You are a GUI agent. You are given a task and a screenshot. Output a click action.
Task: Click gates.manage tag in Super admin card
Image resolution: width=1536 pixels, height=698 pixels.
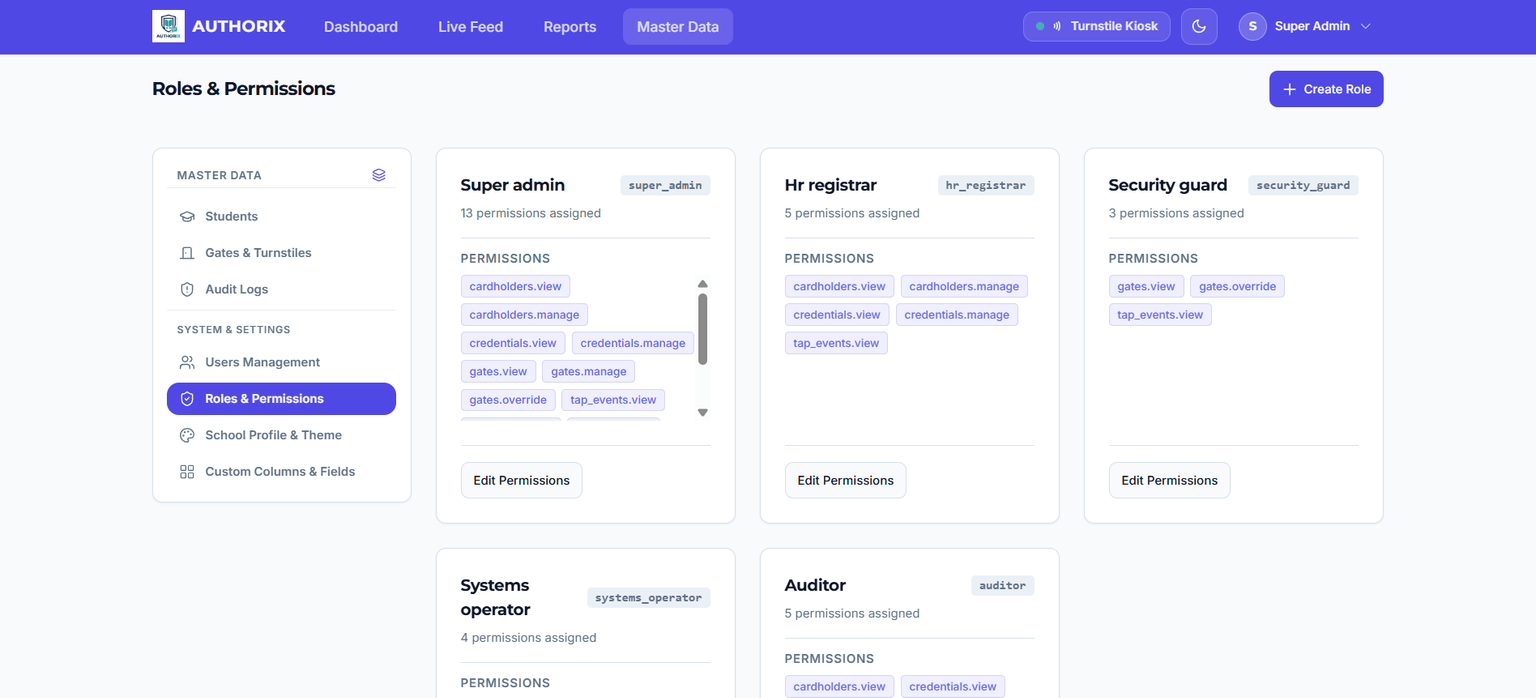click(589, 371)
